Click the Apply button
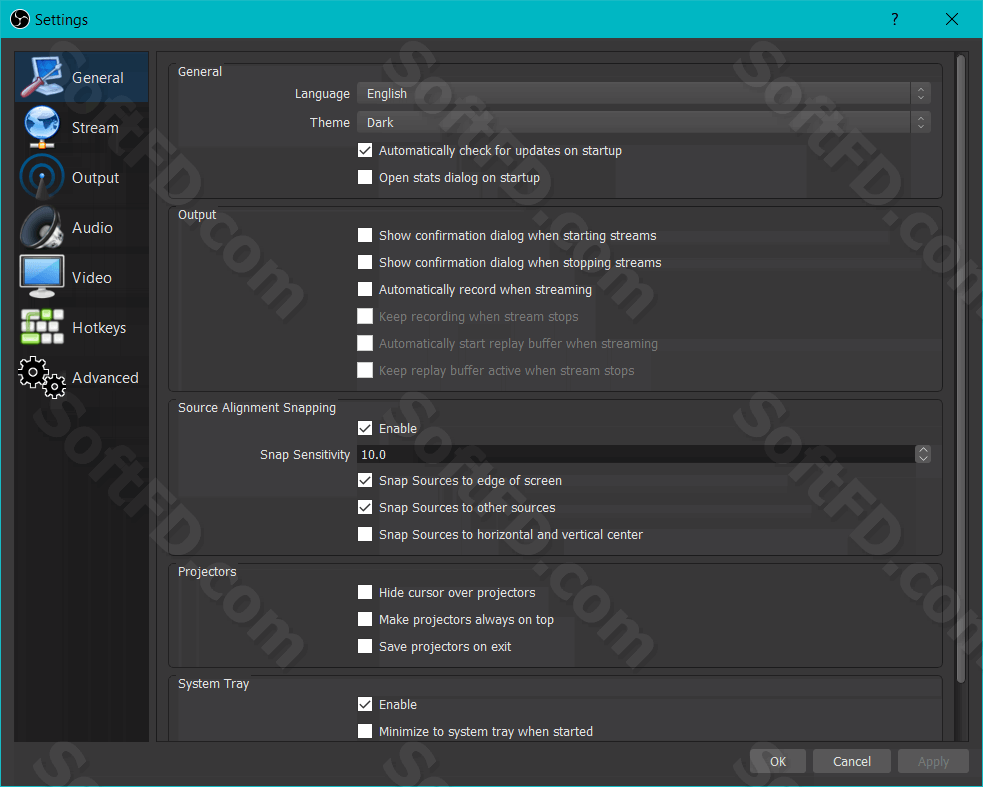The height and width of the screenshot is (787, 983). pyautogui.click(x=933, y=761)
